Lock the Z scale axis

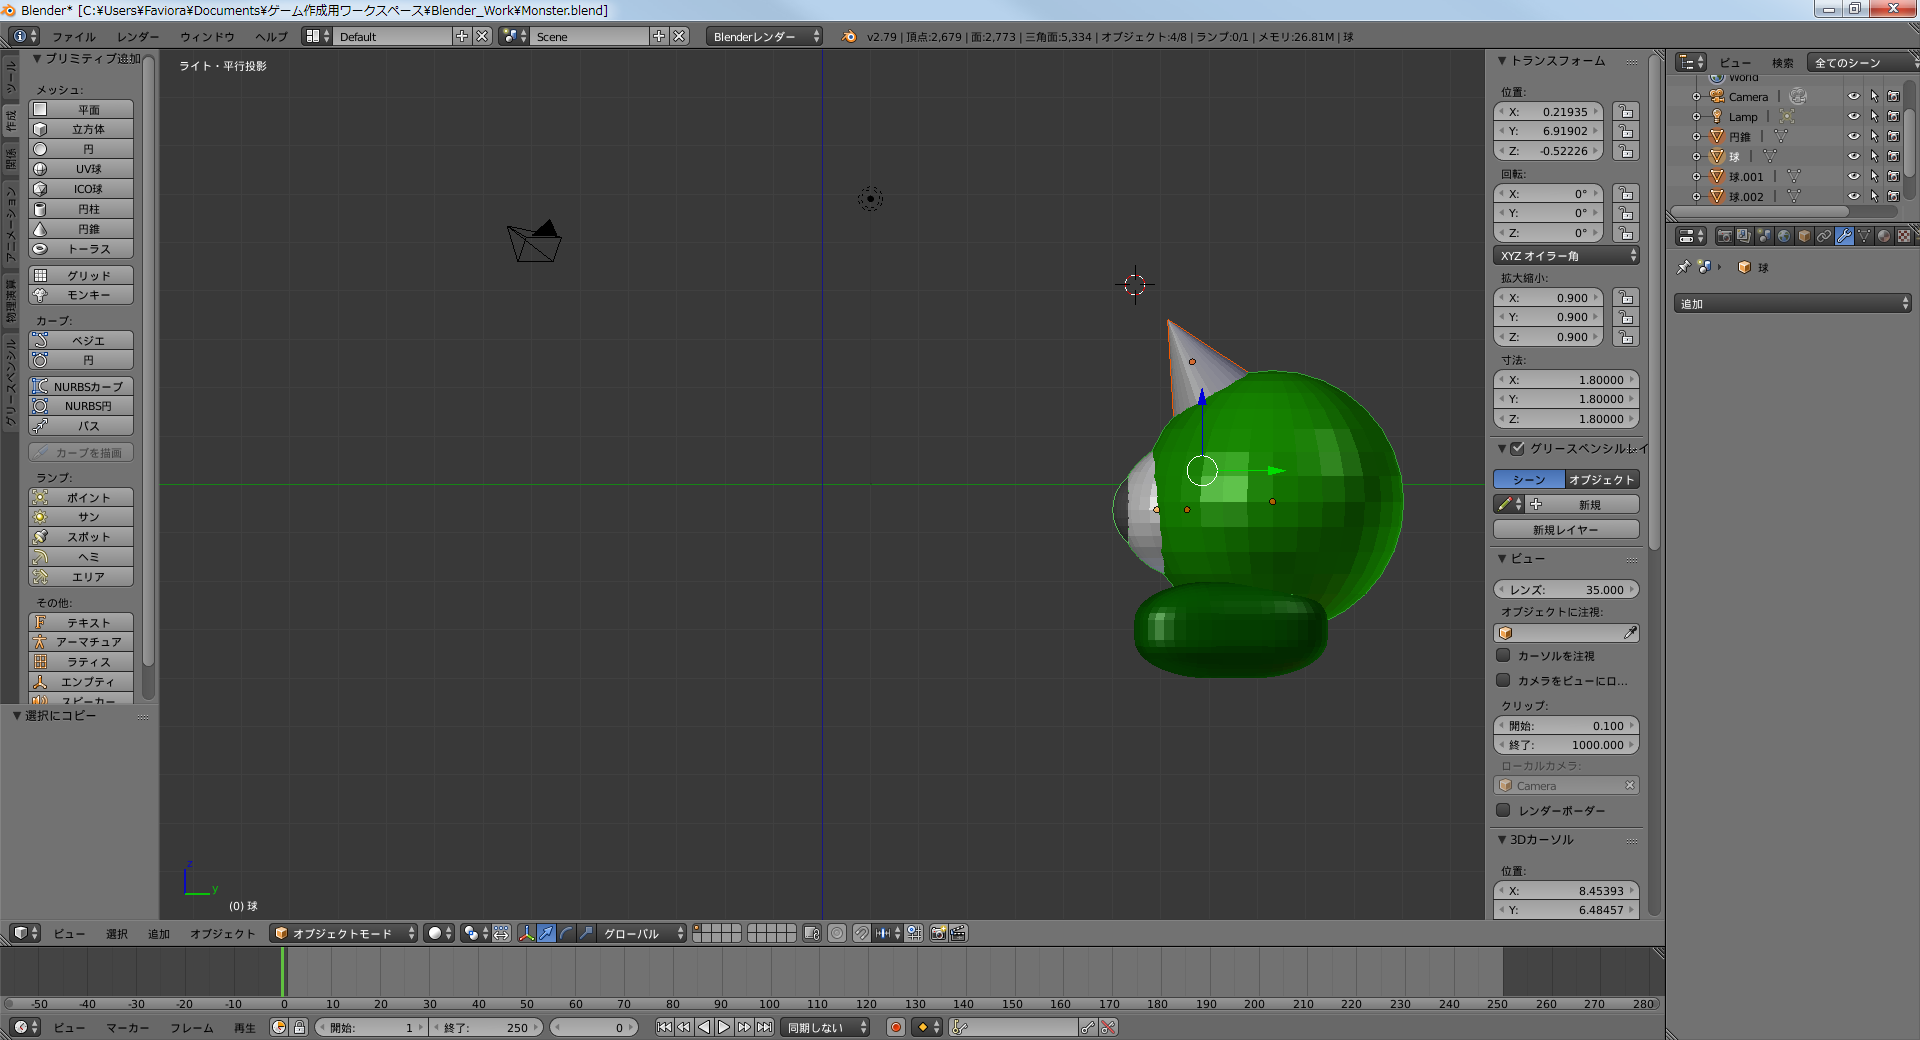[x=1626, y=337]
